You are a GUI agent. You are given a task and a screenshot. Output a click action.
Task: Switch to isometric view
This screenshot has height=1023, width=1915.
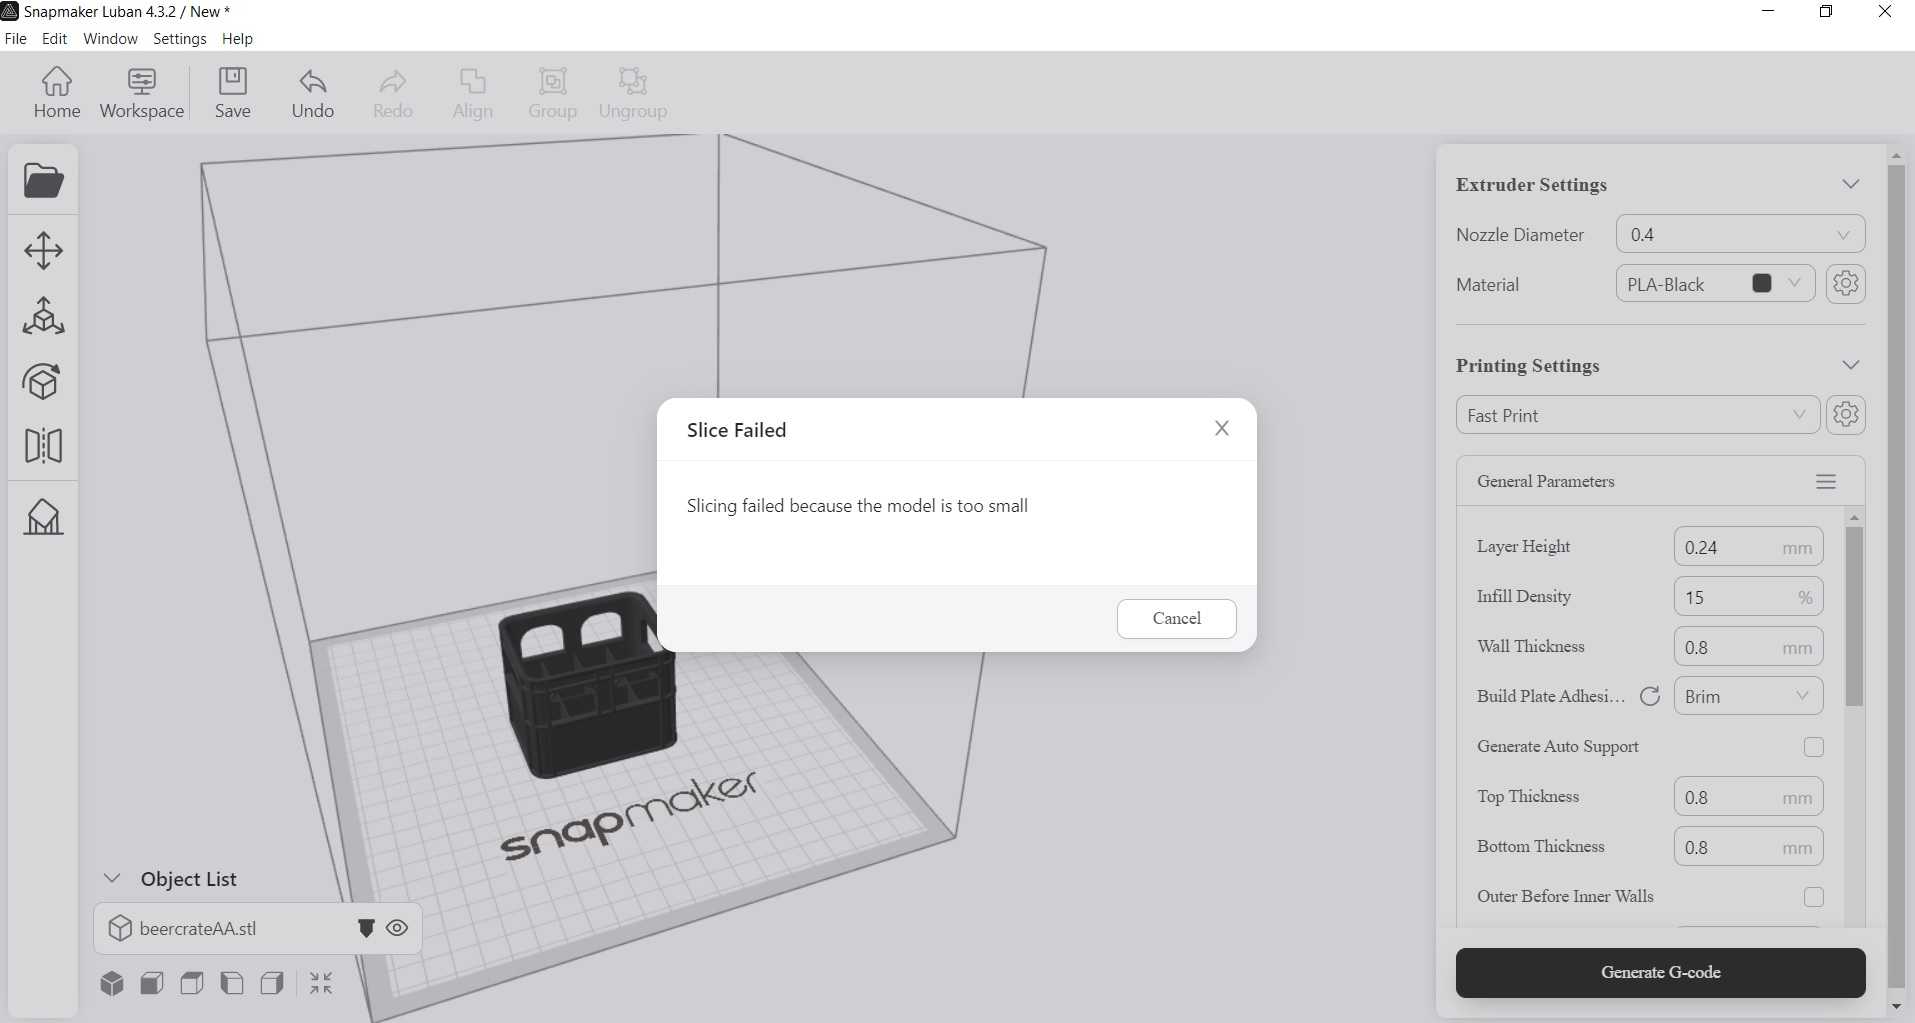click(112, 983)
